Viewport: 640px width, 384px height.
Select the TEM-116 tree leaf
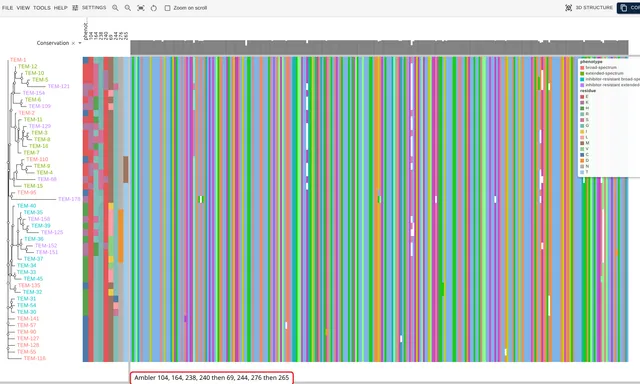tap(35, 358)
